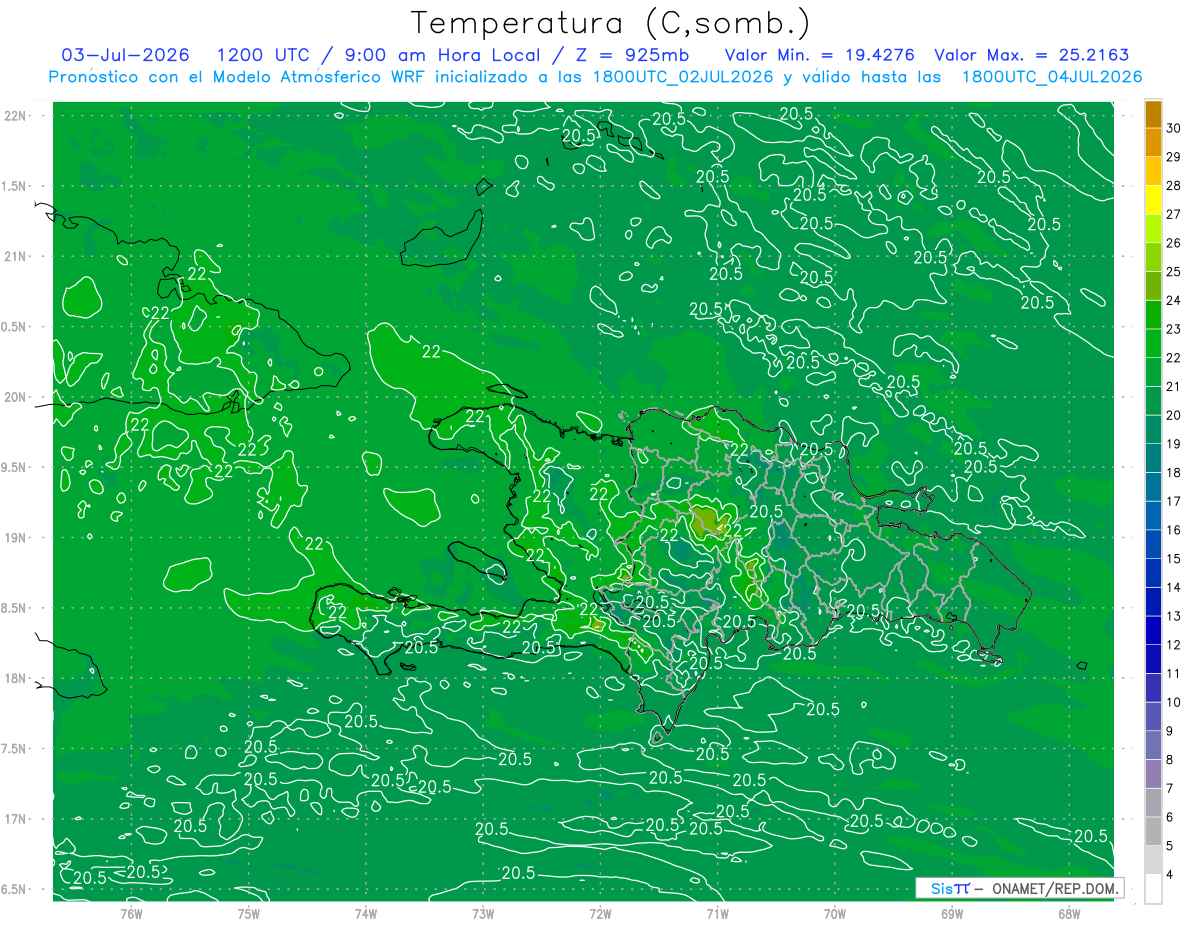Image resolution: width=1200 pixels, height=927 pixels.
Task: Click the 20N latitude axis label
Action: (17, 397)
